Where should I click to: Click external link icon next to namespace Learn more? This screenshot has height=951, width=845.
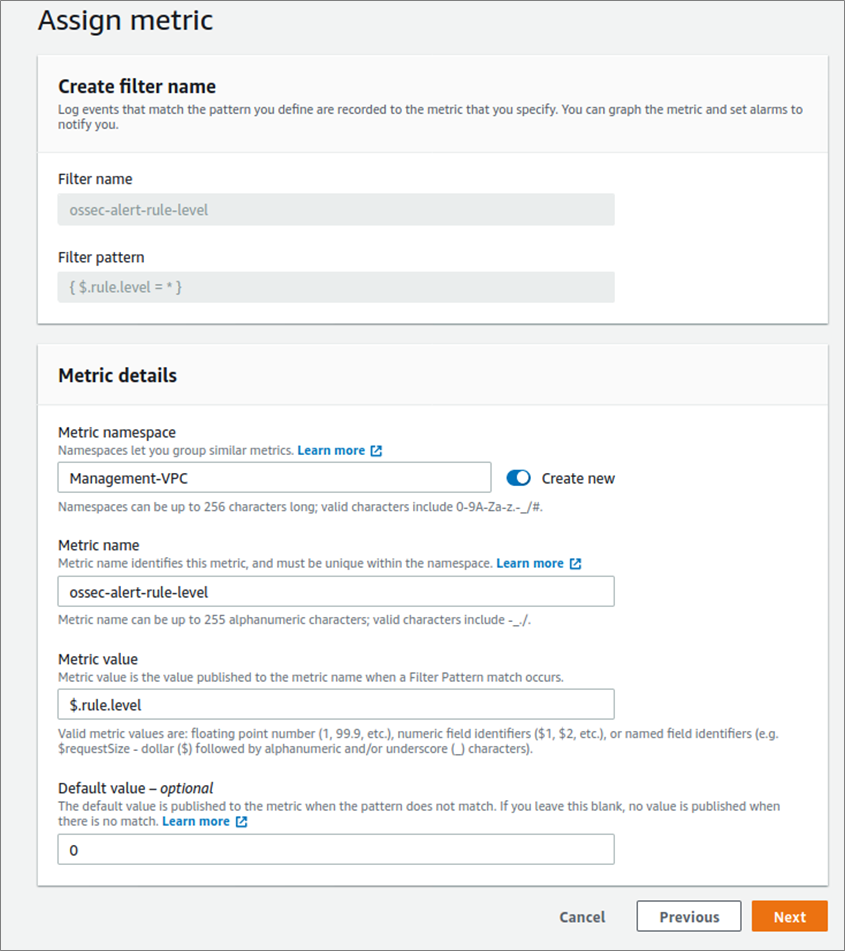point(376,451)
